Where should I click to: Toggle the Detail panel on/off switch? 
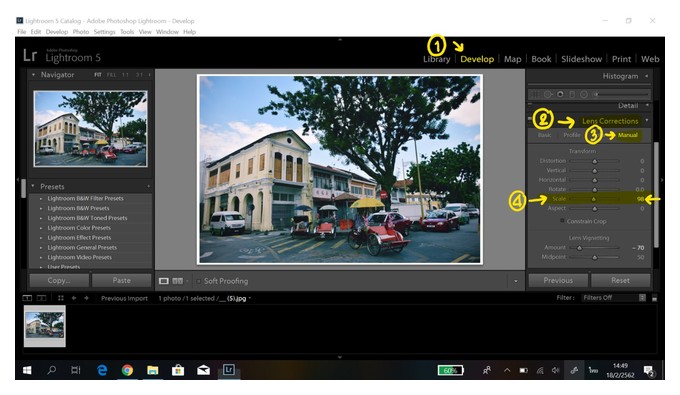pyautogui.click(x=530, y=104)
